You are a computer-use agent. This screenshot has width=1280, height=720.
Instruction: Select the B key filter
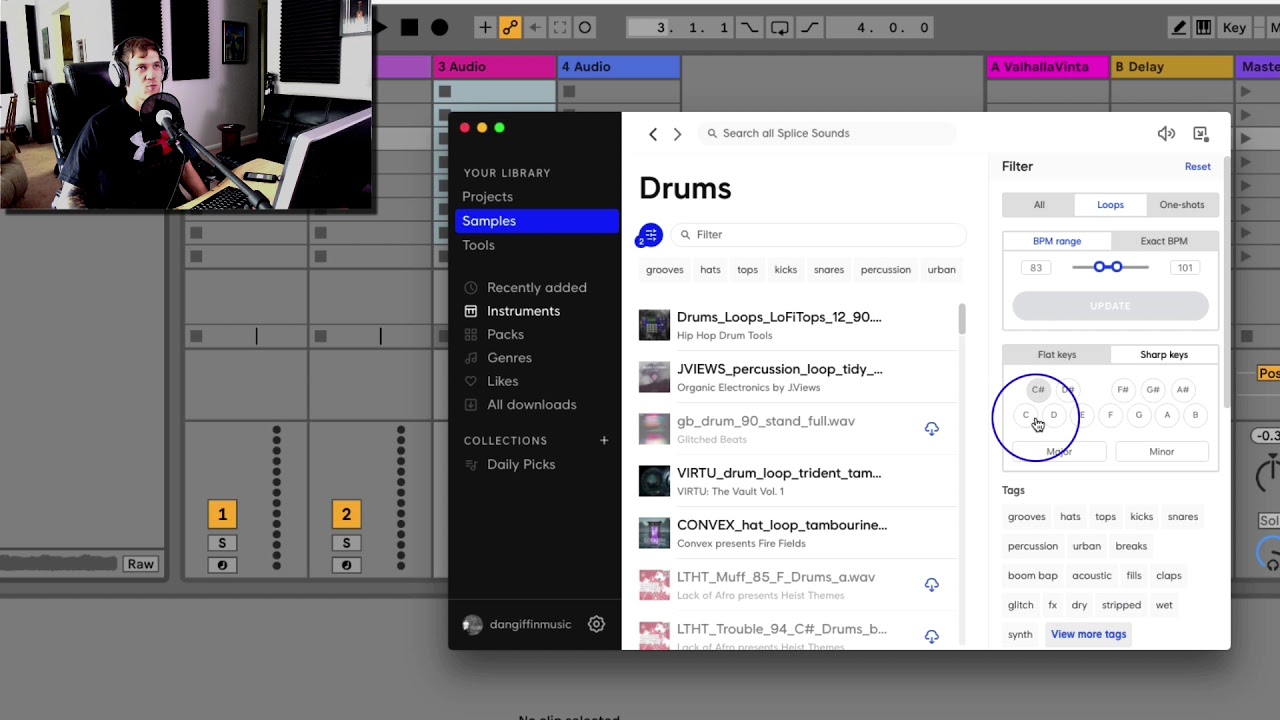(1195, 415)
